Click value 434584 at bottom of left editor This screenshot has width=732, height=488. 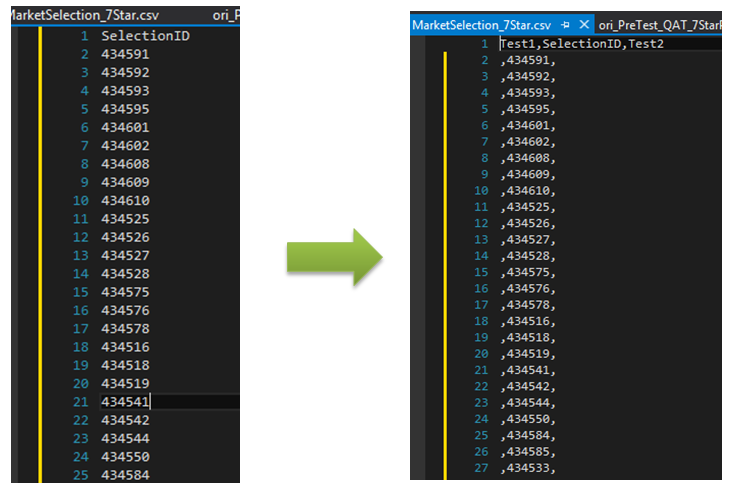125,474
